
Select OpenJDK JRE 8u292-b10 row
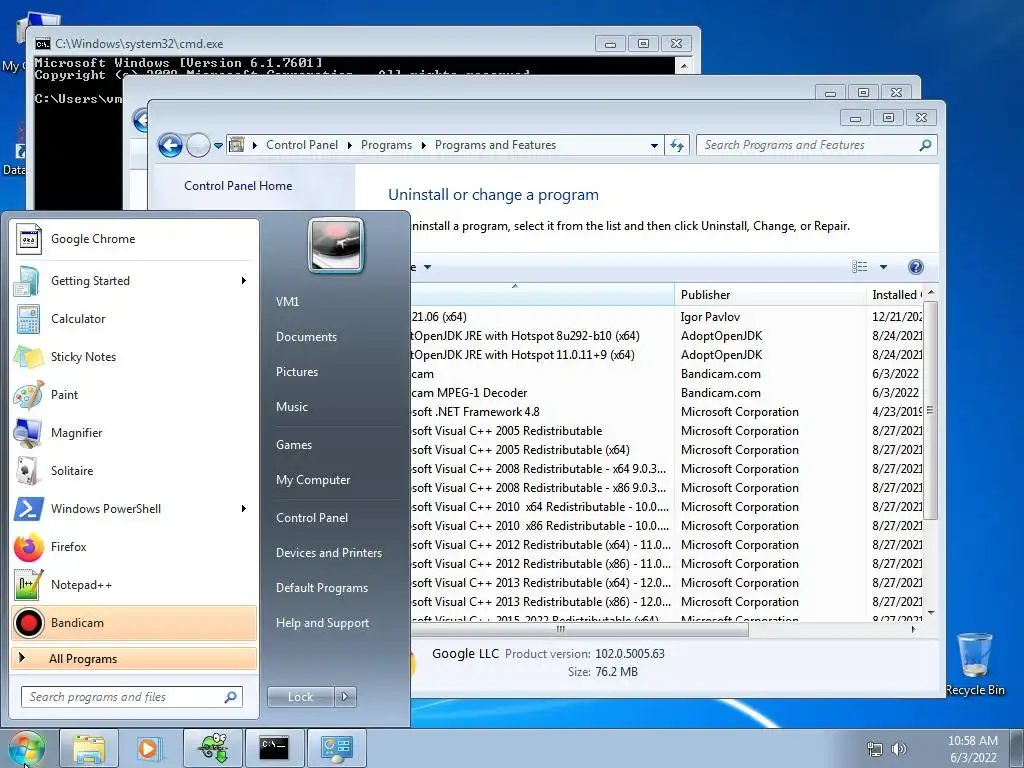667,336
